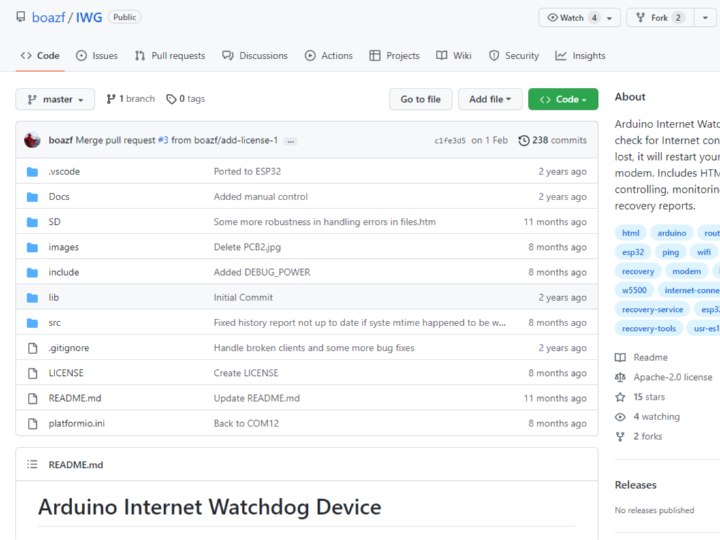Open the .vscode folder icon
Image resolution: width=720 pixels, height=540 pixels.
pos(32,172)
